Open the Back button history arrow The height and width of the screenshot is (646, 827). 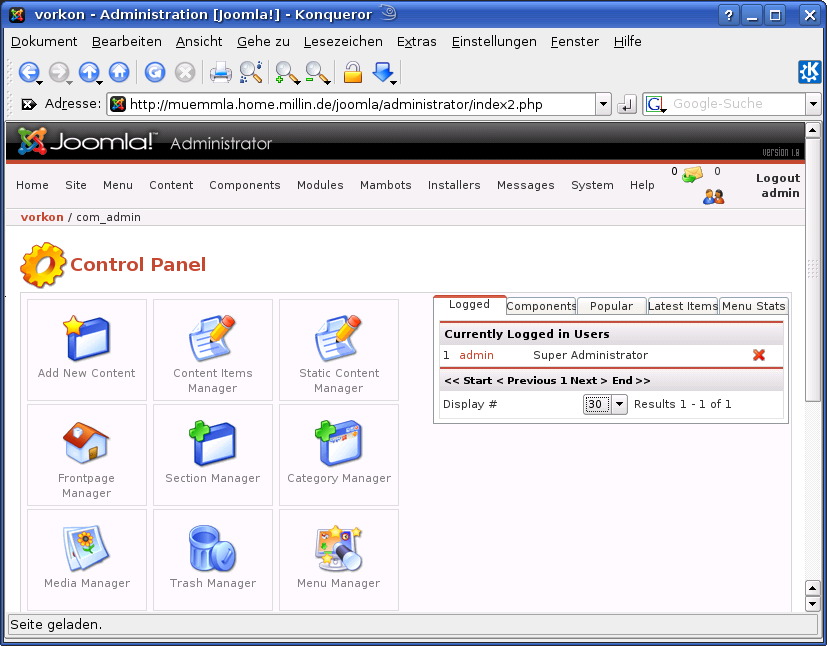click(x=39, y=83)
